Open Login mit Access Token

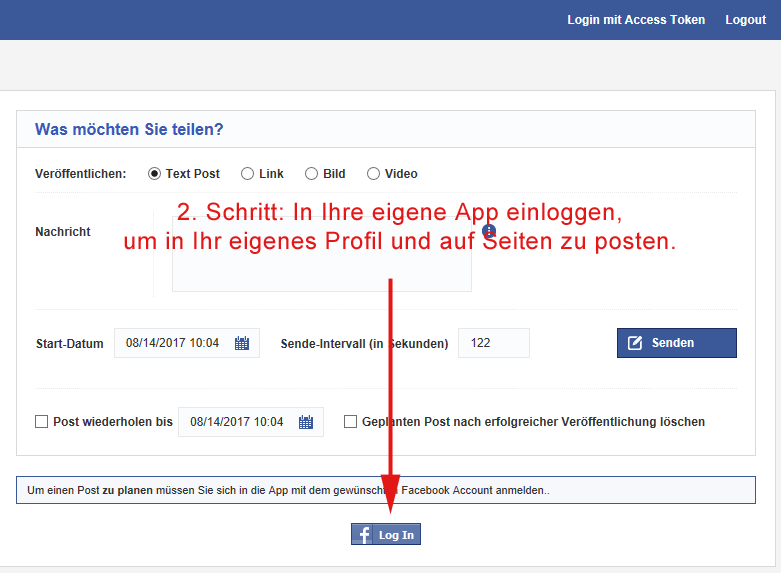click(x=636, y=20)
